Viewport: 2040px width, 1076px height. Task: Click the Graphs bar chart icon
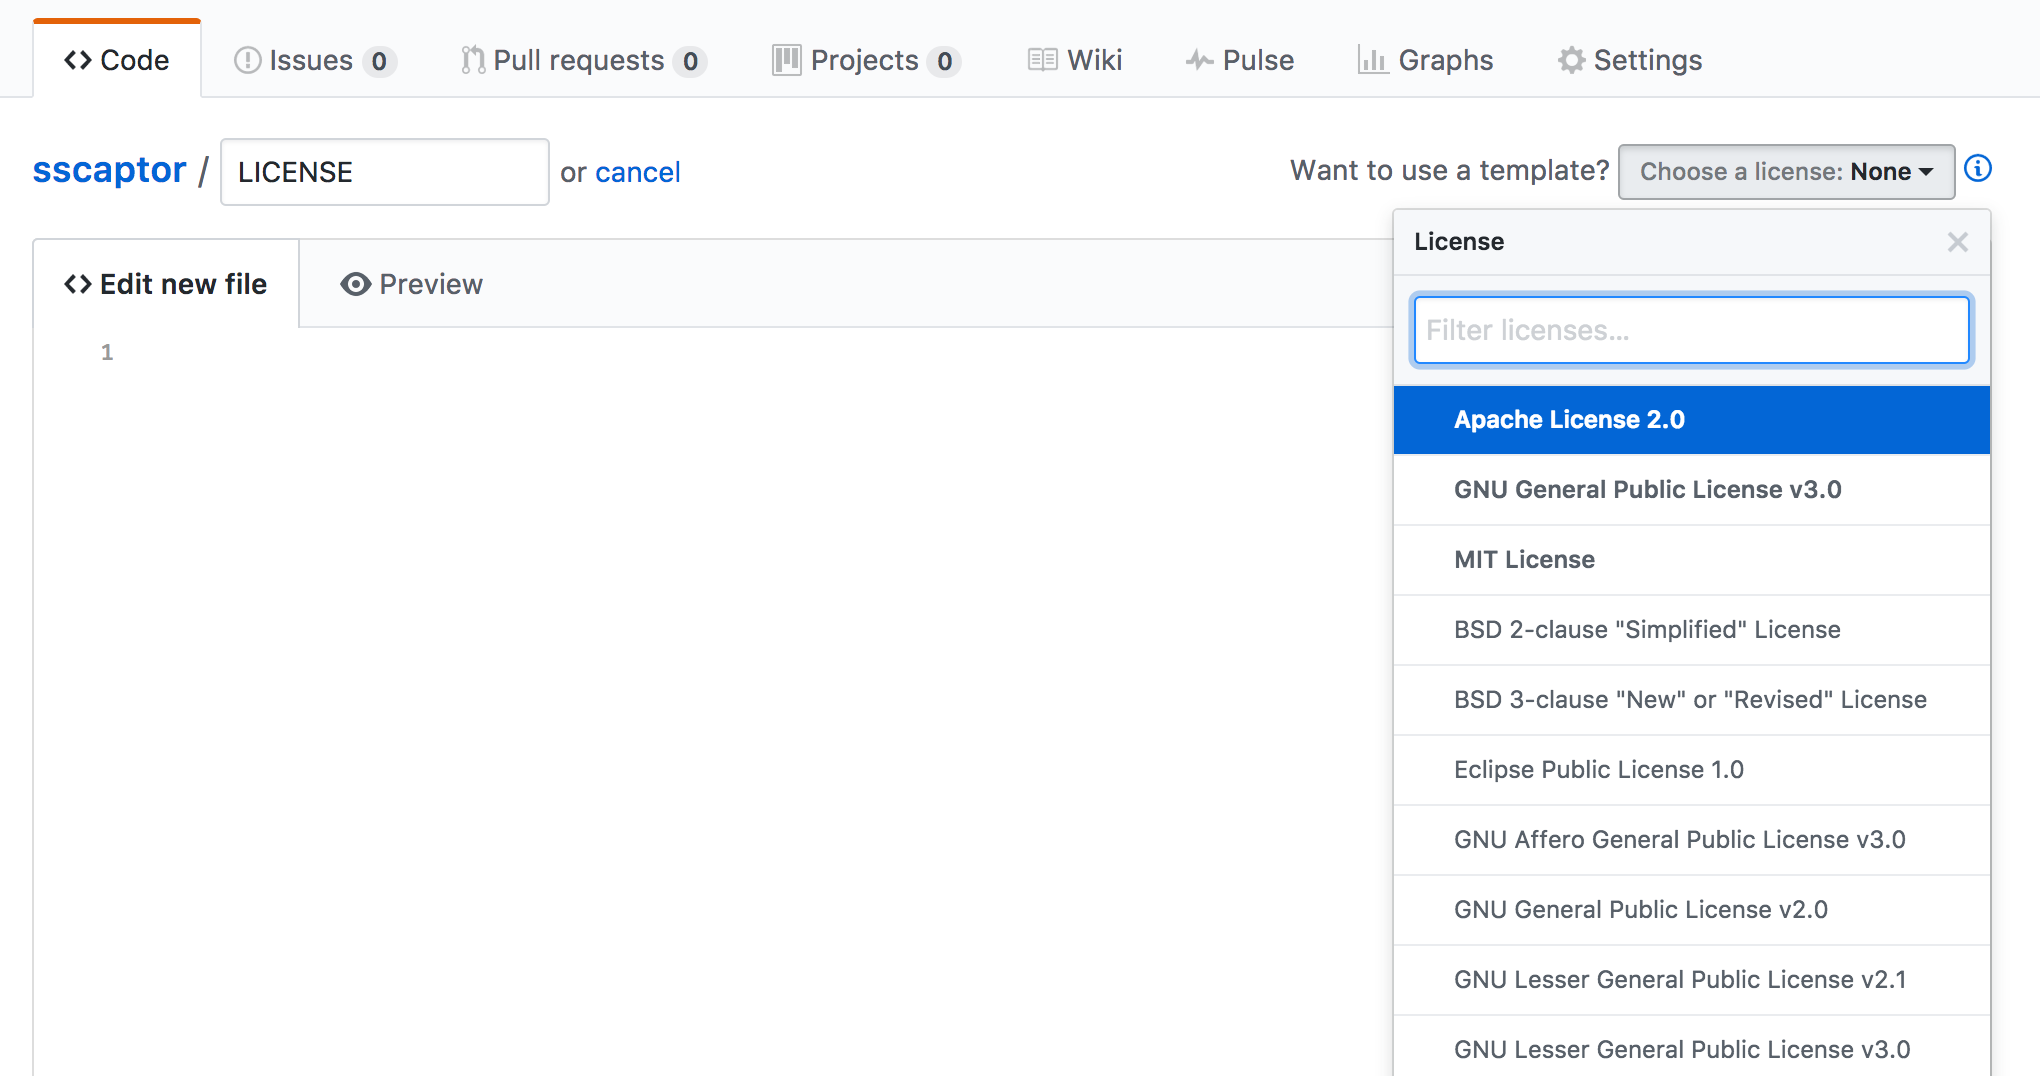[1374, 60]
